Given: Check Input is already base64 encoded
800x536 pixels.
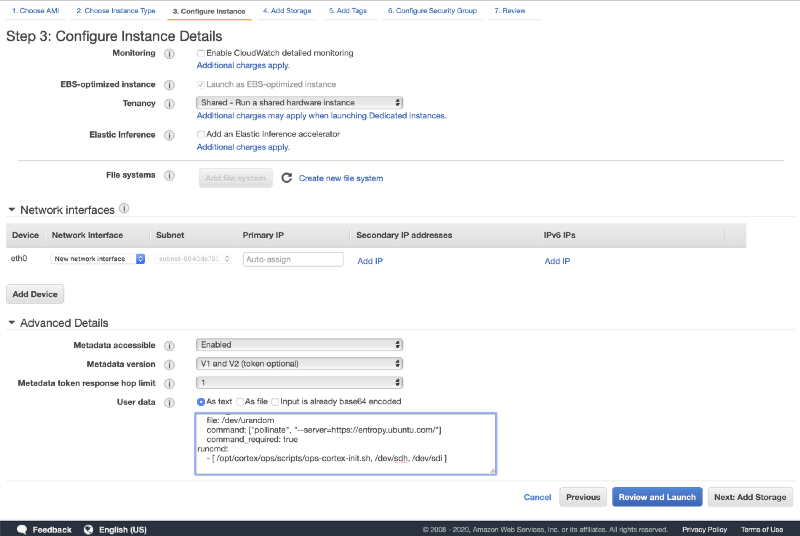Looking at the screenshot, I should tap(276, 402).
